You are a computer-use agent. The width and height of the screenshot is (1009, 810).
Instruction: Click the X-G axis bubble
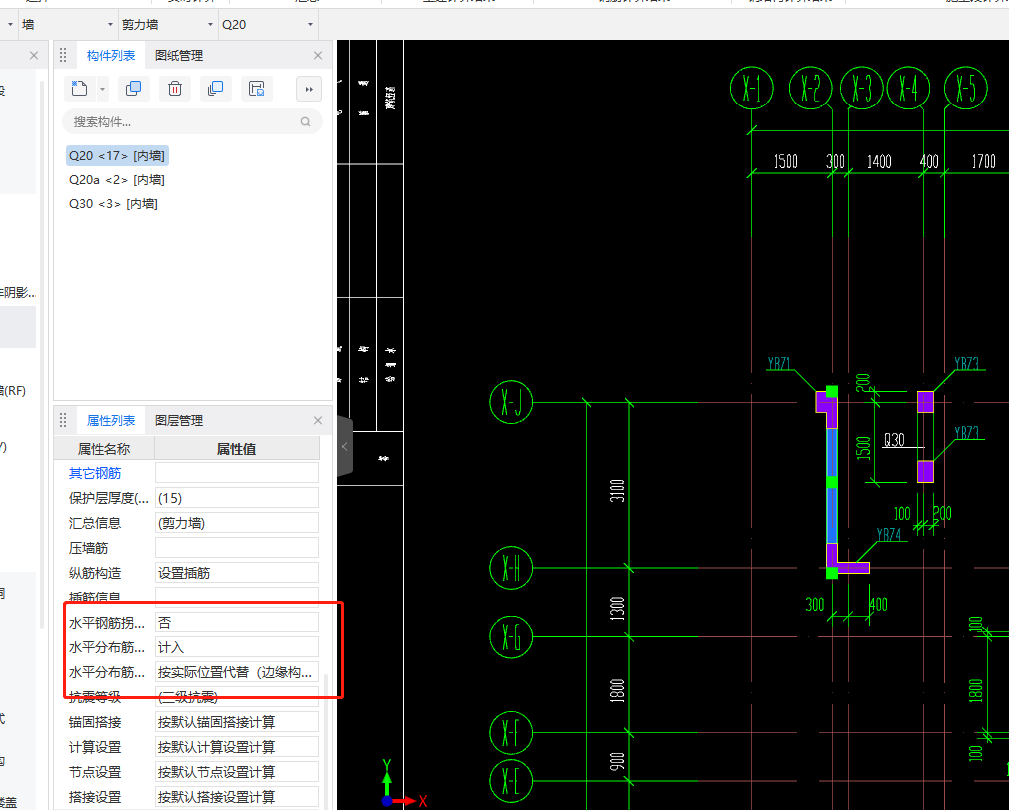pos(511,637)
